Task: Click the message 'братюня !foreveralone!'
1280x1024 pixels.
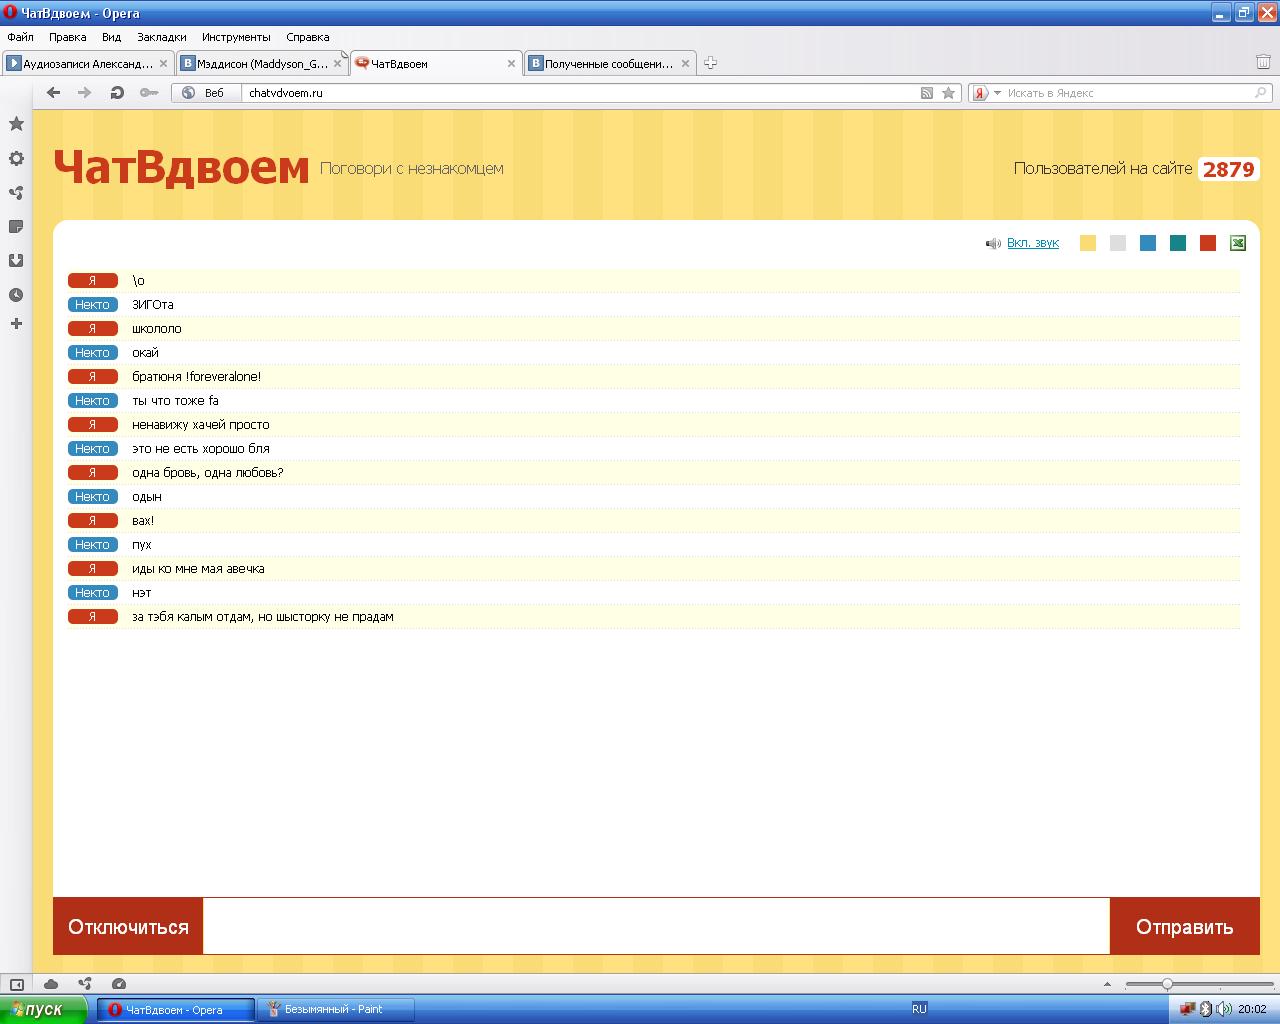Action: (x=196, y=376)
